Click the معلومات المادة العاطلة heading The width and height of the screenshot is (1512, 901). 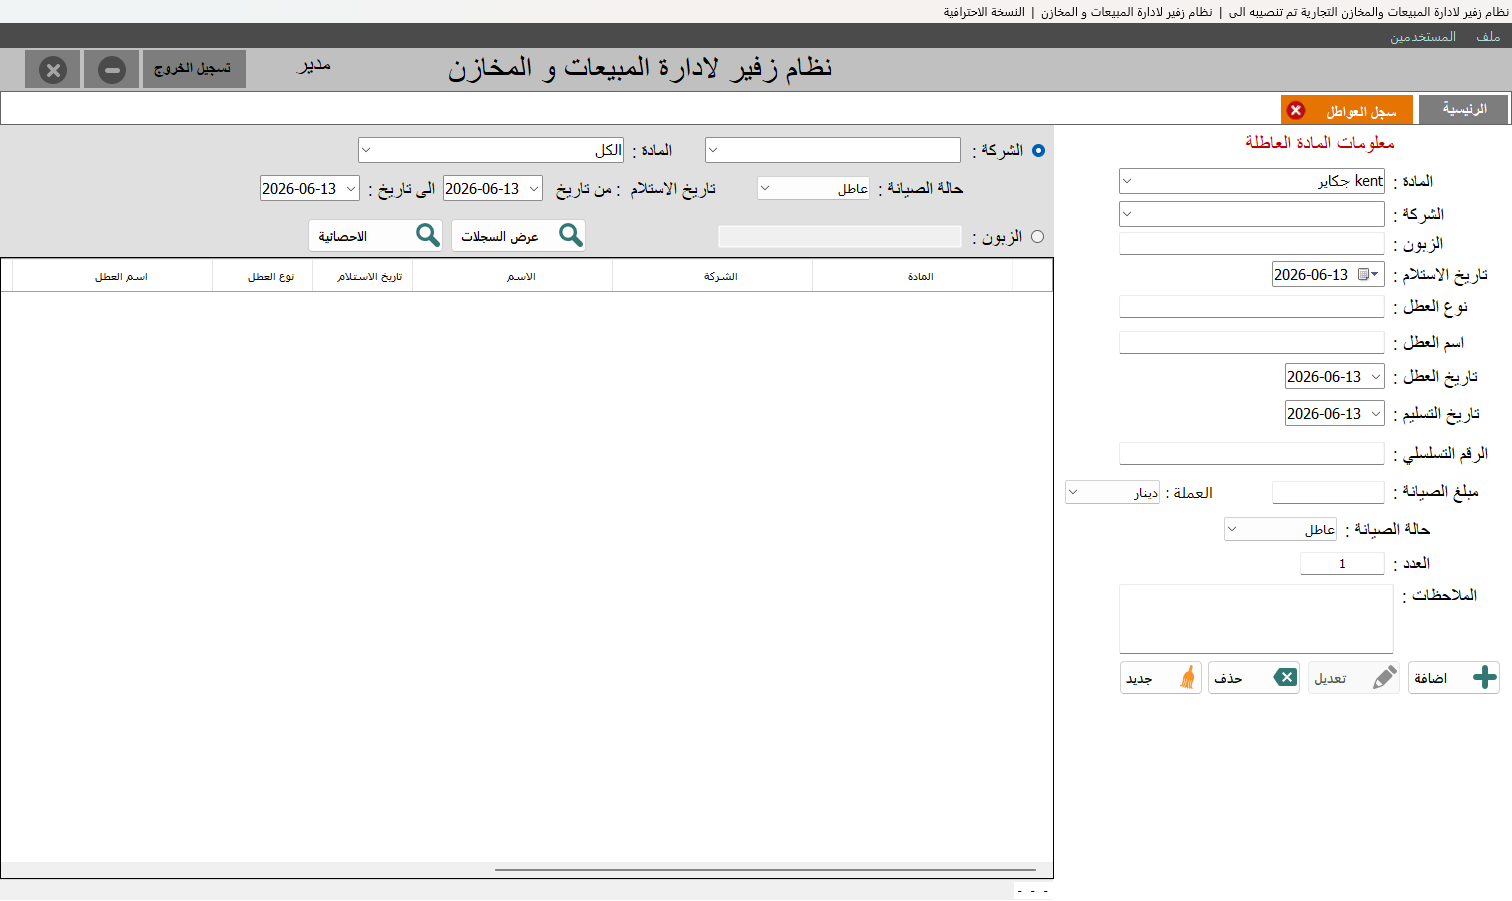pos(1319,143)
